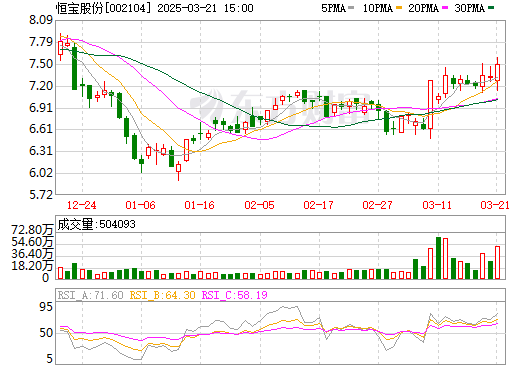Viewport: 520px width, 365px height.
Task: Click the 72.80万 volume axis label
Action: click(x=32, y=229)
